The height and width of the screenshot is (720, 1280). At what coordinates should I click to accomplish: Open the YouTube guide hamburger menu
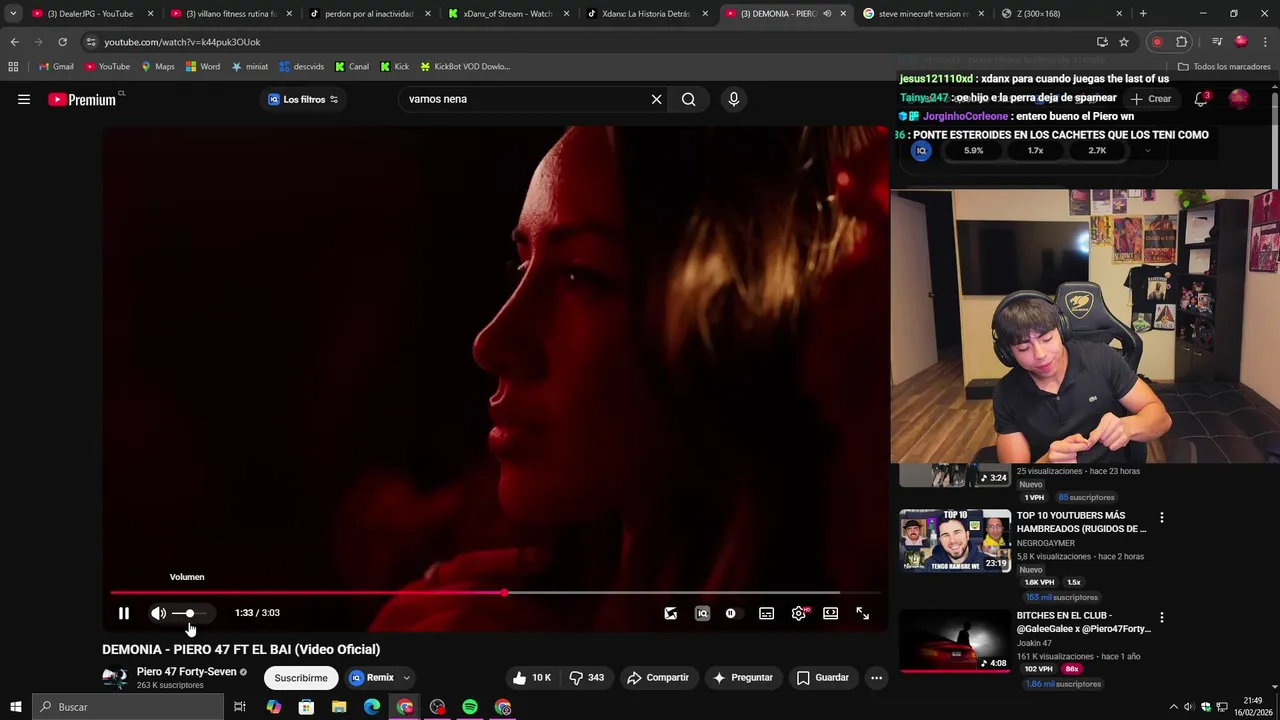(24, 99)
